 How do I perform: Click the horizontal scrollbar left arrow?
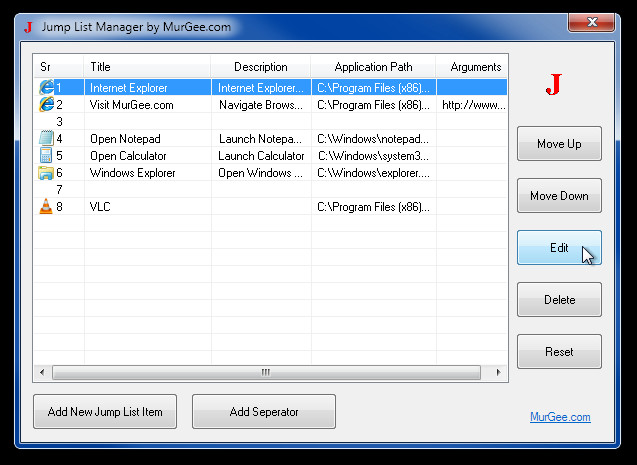42,372
